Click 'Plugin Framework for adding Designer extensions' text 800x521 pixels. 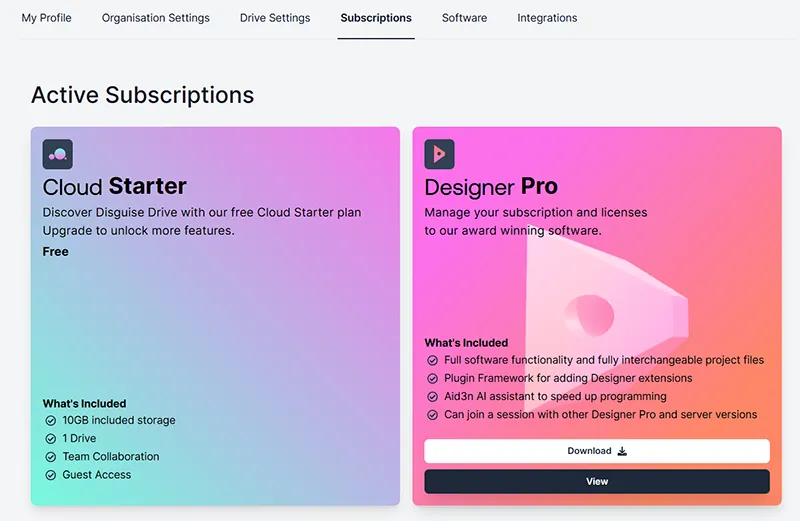[x=568, y=378]
